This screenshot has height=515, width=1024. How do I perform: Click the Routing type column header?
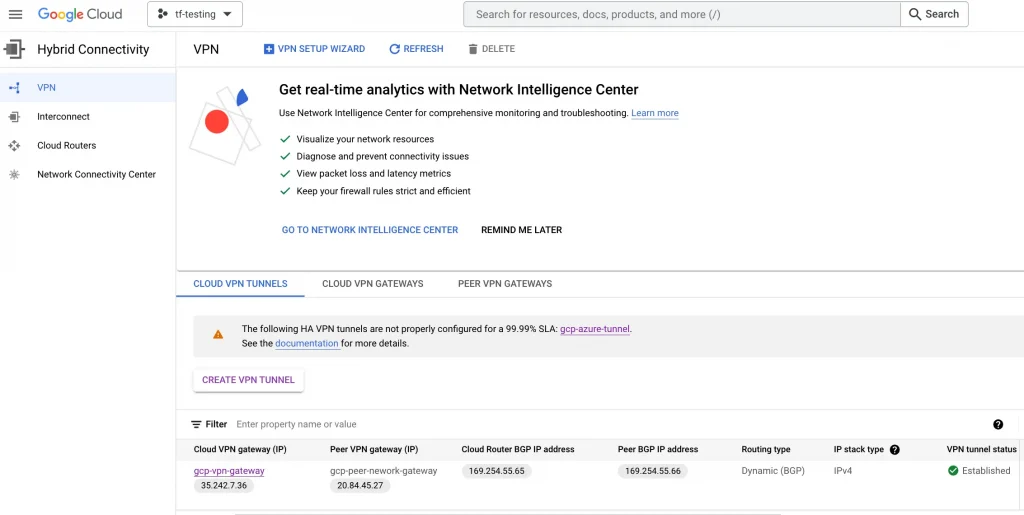pyautogui.click(x=765, y=449)
